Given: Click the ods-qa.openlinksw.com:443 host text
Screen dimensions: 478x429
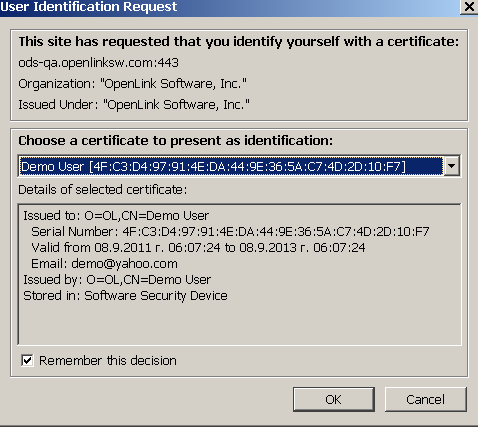Looking at the screenshot, I should [x=98, y=63].
